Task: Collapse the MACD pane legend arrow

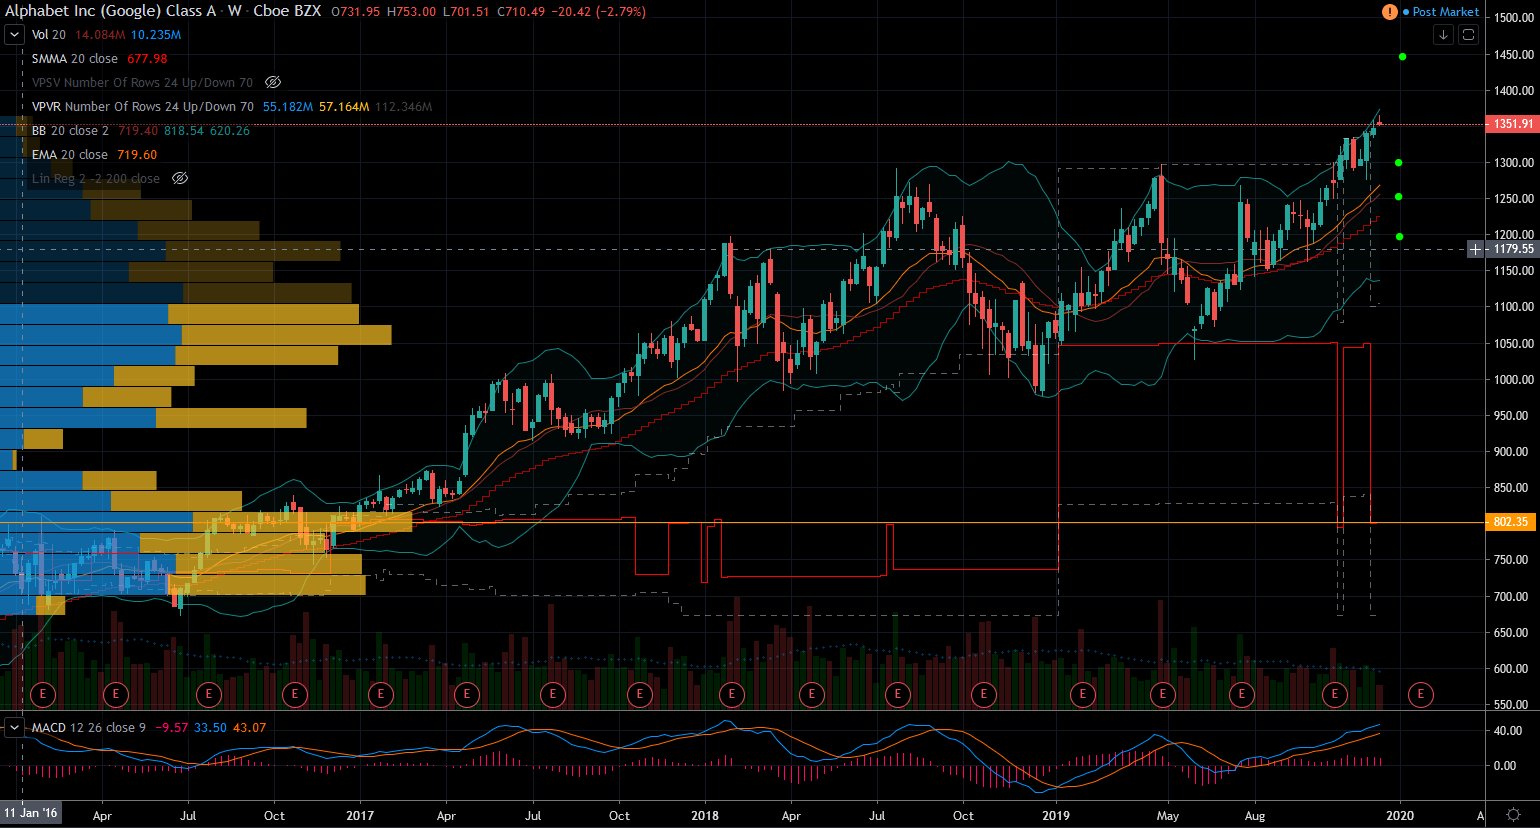Action: [x=14, y=727]
